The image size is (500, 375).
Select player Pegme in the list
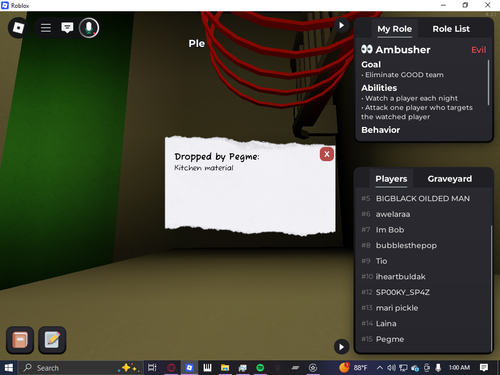pyautogui.click(x=422, y=339)
